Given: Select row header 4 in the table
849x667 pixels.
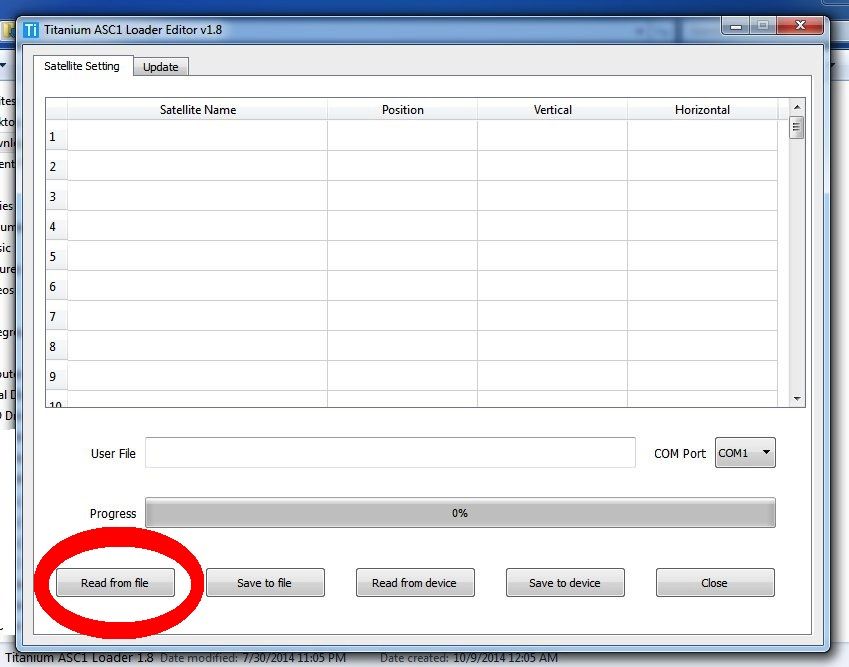Looking at the screenshot, I should point(56,226).
